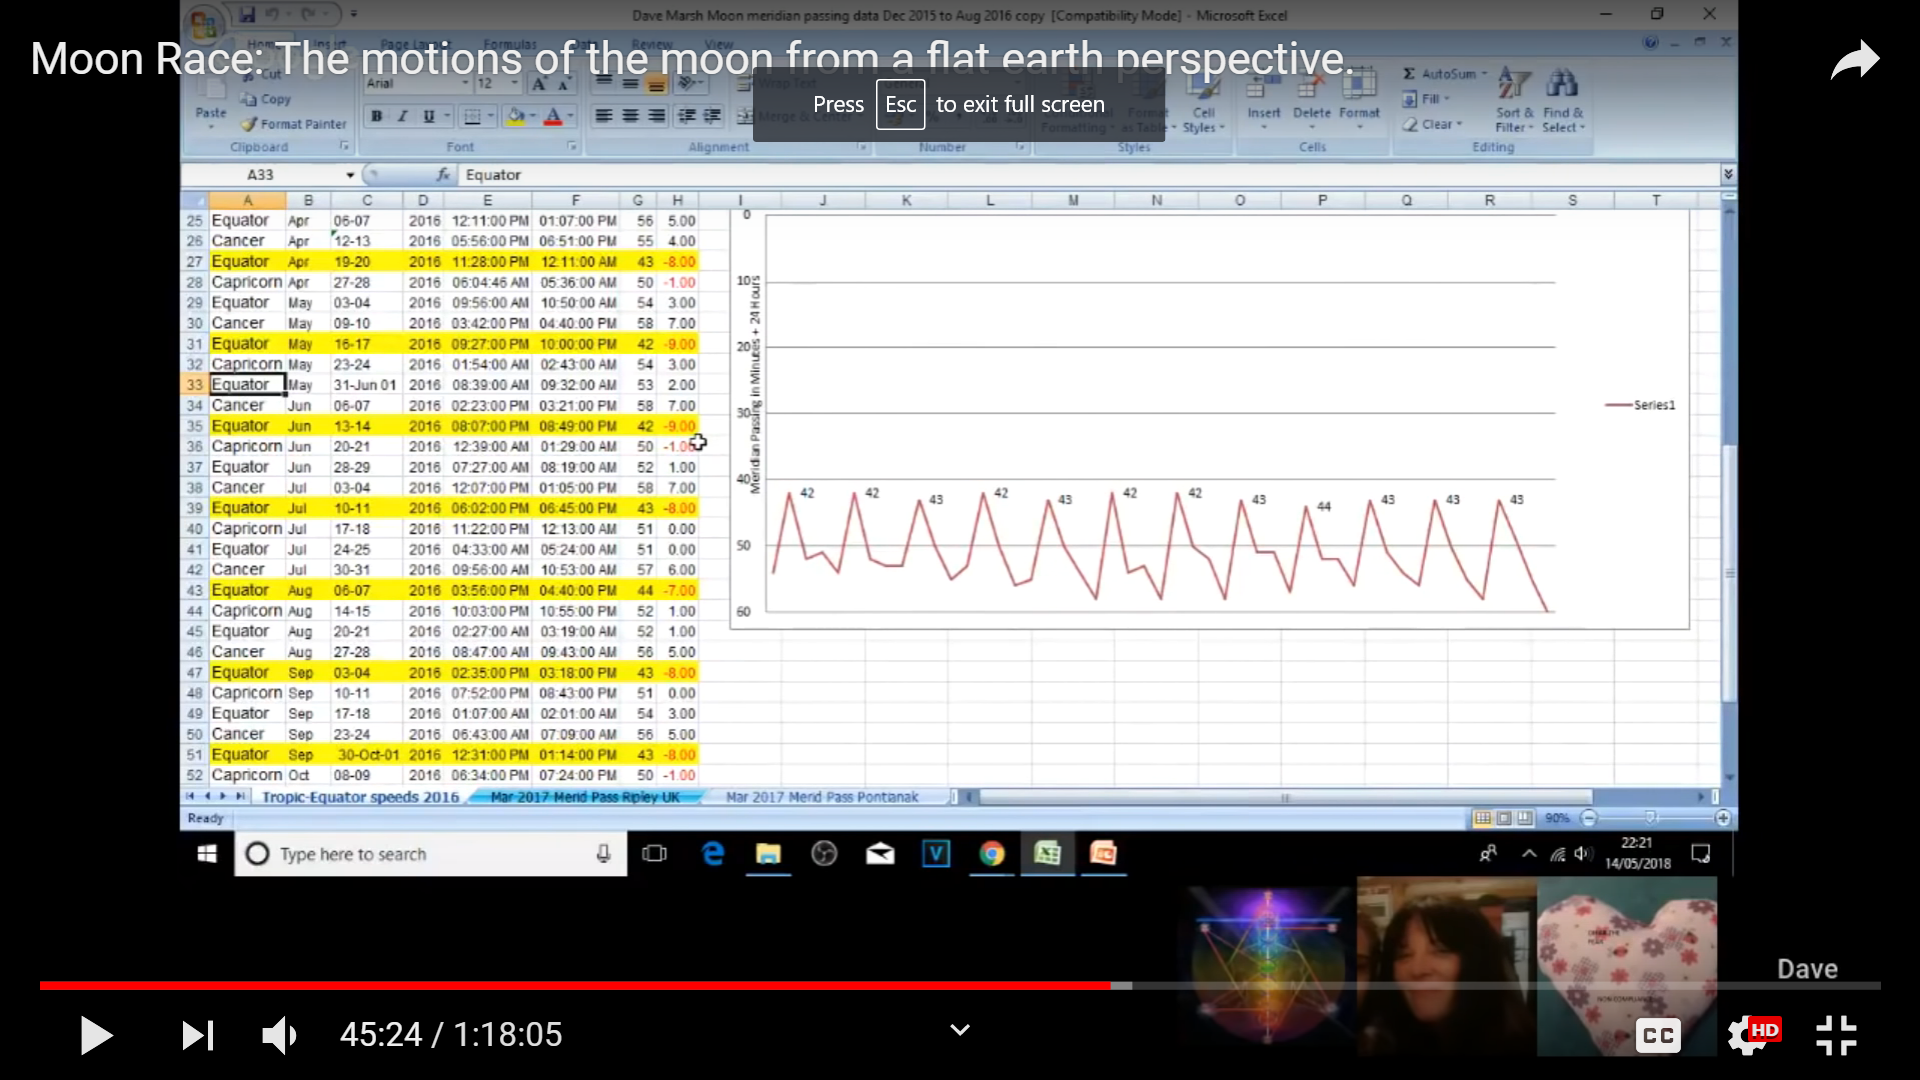
Task: Select the Series1 chart legend entry
Action: tap(1640, 405)
